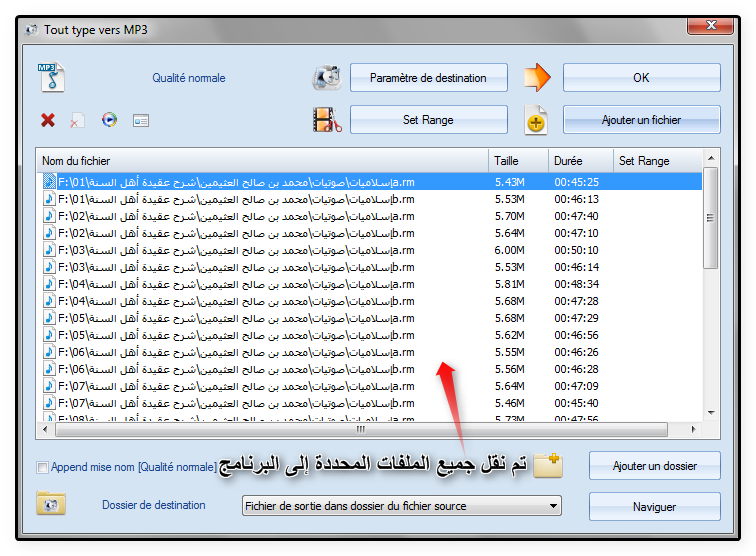Click the add-file document plus icon
This screenshot has height=556, width=756.
click(537, 121)
